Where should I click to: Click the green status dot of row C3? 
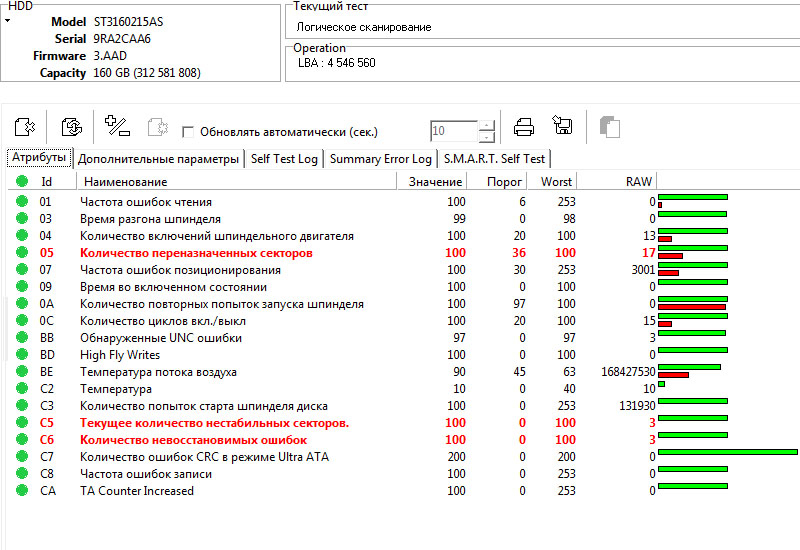(21, 405)
